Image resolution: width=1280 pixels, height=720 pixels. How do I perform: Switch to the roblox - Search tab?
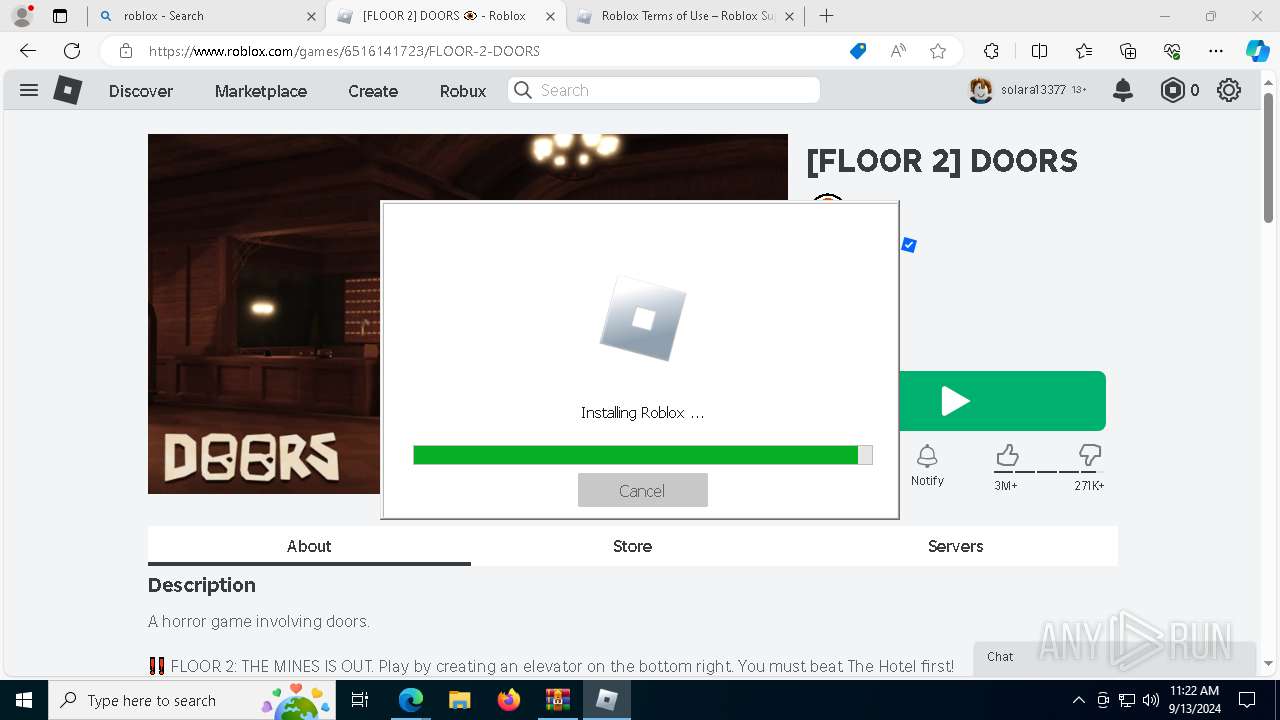[207, 16]
